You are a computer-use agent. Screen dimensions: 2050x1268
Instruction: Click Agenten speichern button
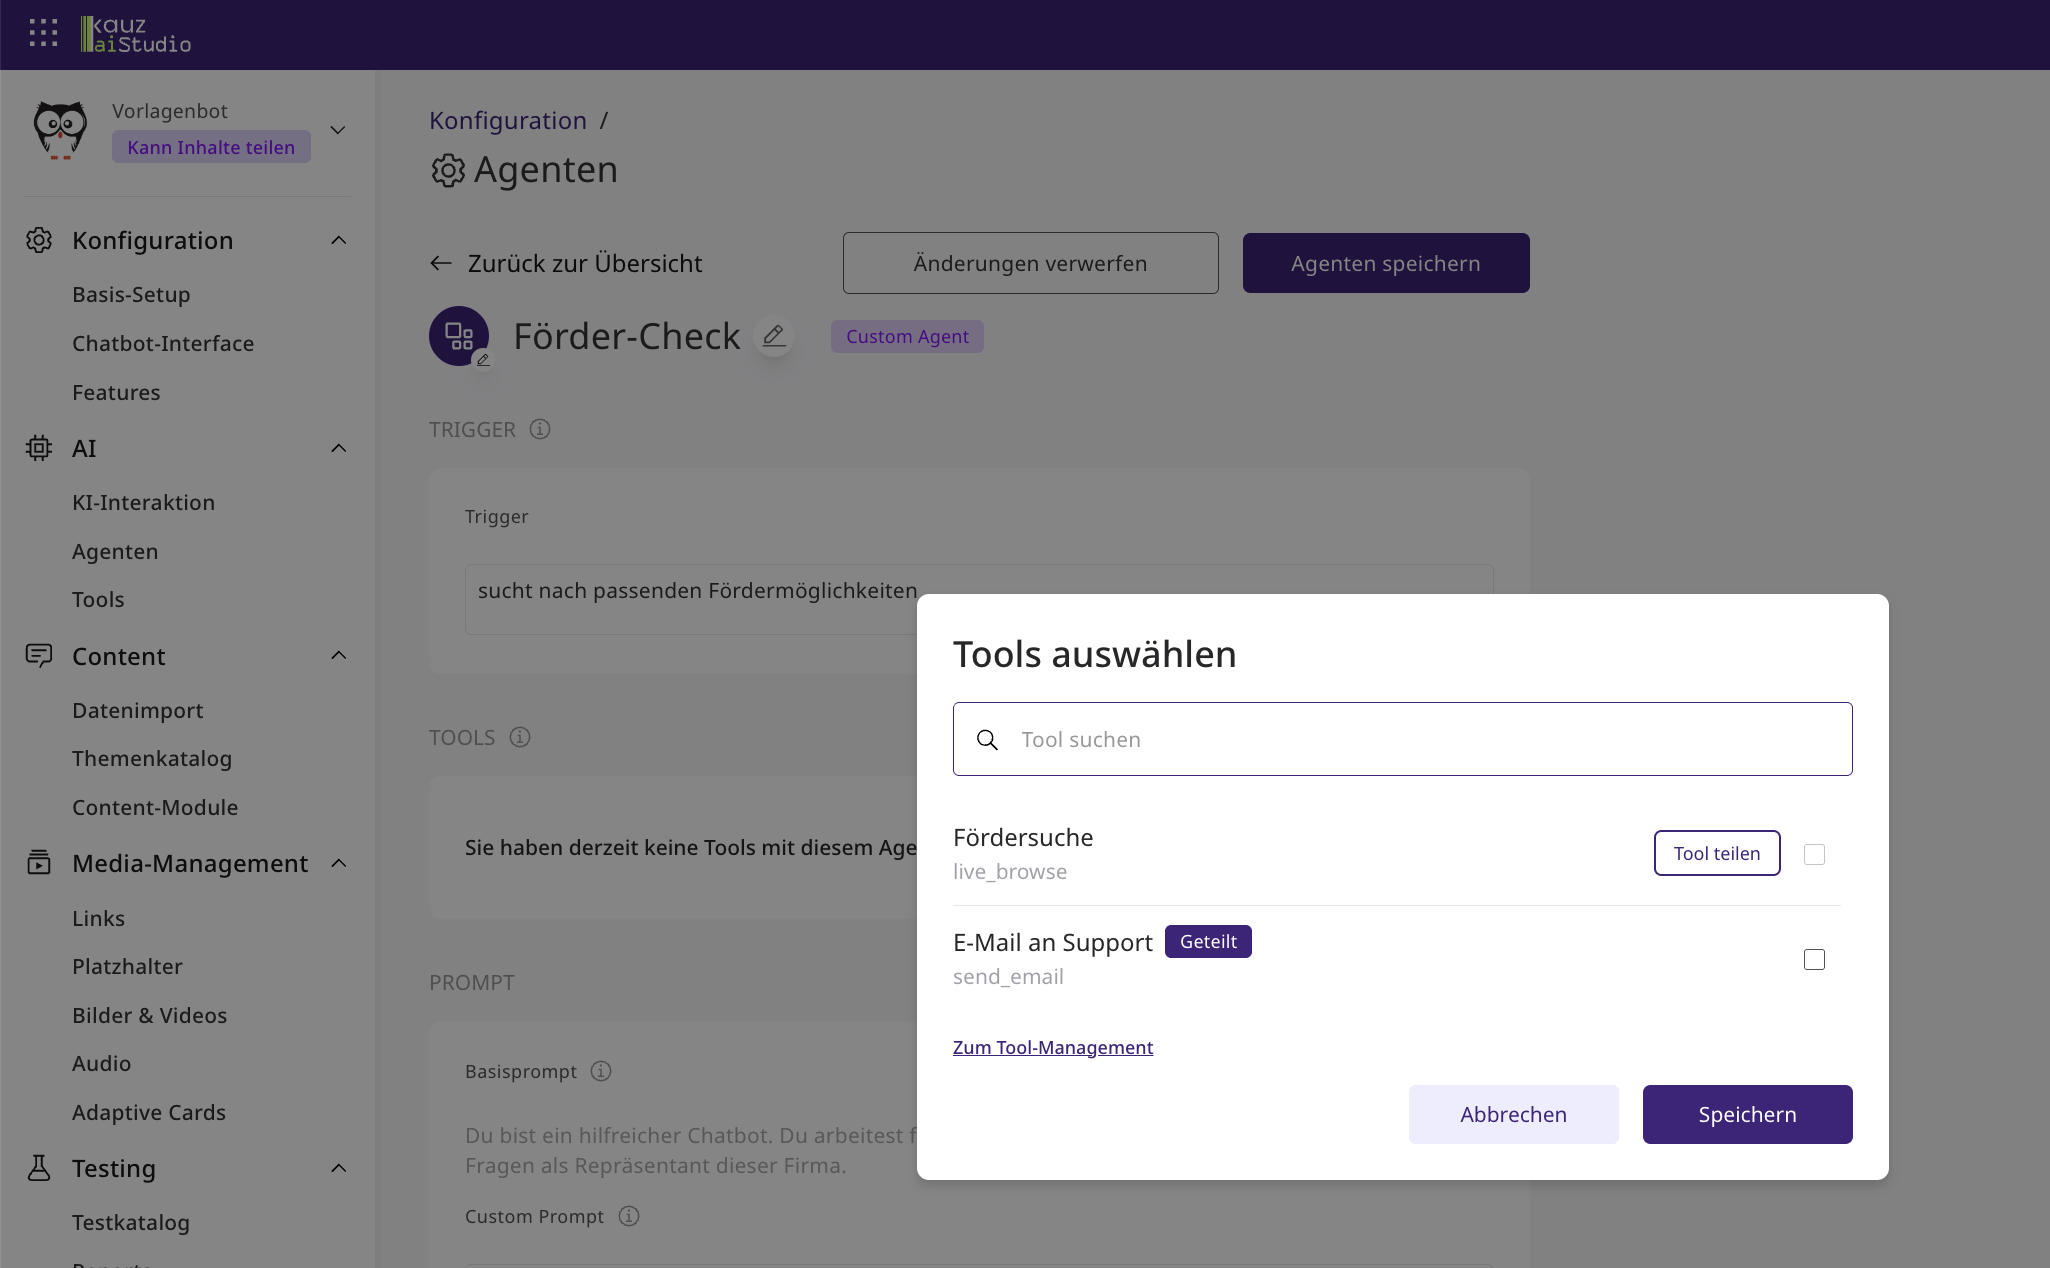tap(1386, 264)
